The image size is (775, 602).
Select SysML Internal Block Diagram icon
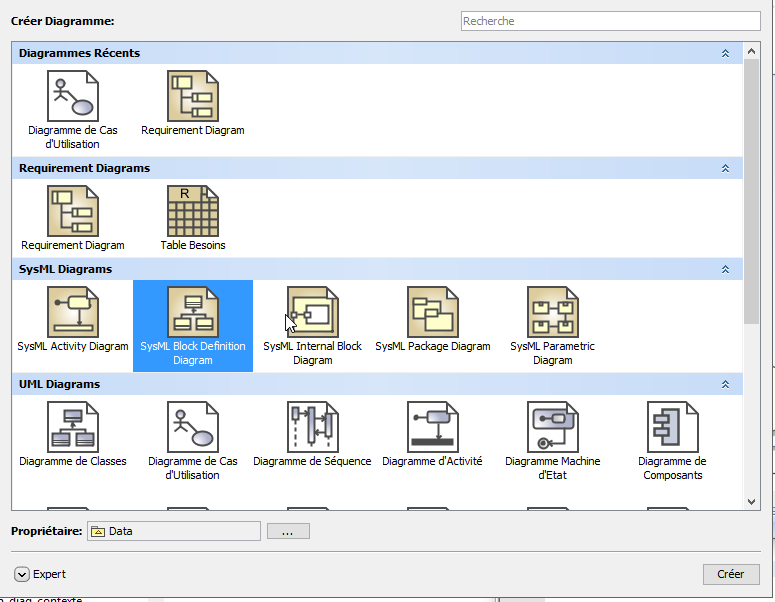click(x=313, y=312)
